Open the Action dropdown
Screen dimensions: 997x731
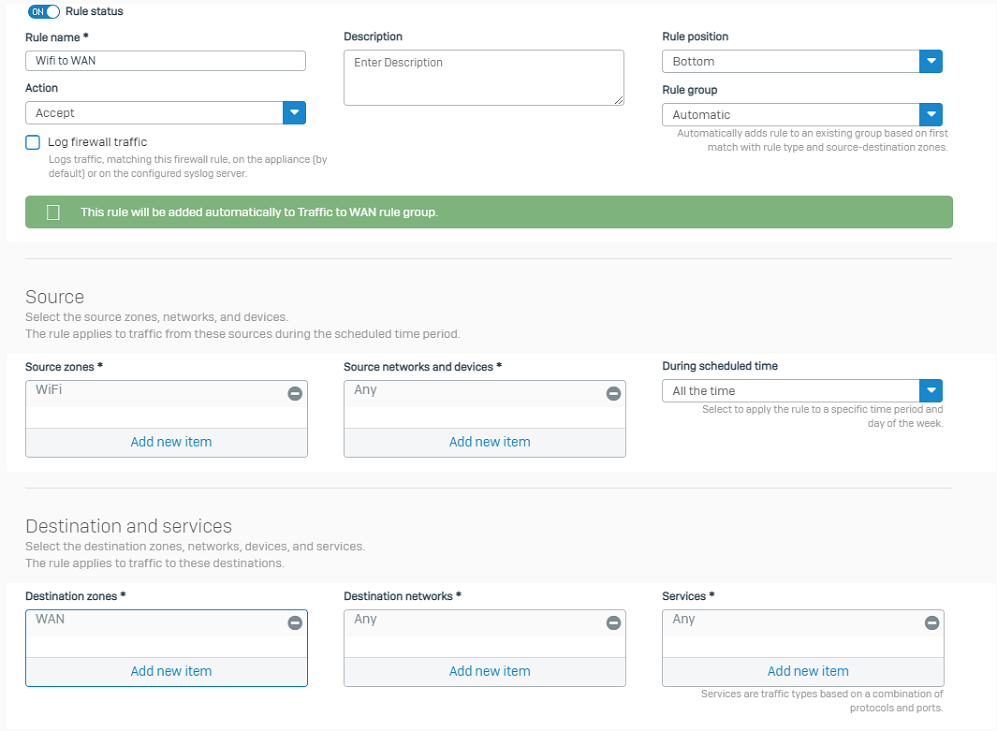(x=294, y=113)
